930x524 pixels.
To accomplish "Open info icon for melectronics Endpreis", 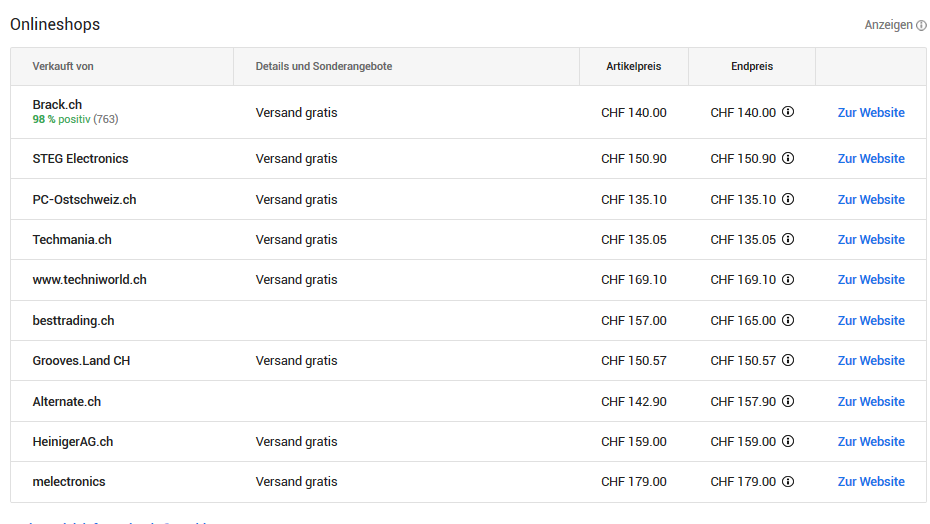I will (x=788, y=482).
